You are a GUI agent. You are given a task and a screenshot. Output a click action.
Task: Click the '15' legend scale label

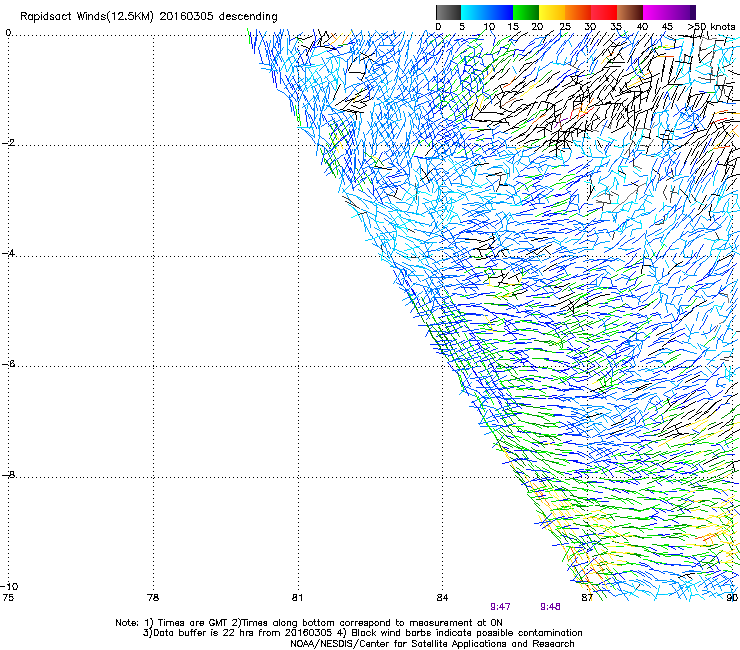click(x=513, y=27)
